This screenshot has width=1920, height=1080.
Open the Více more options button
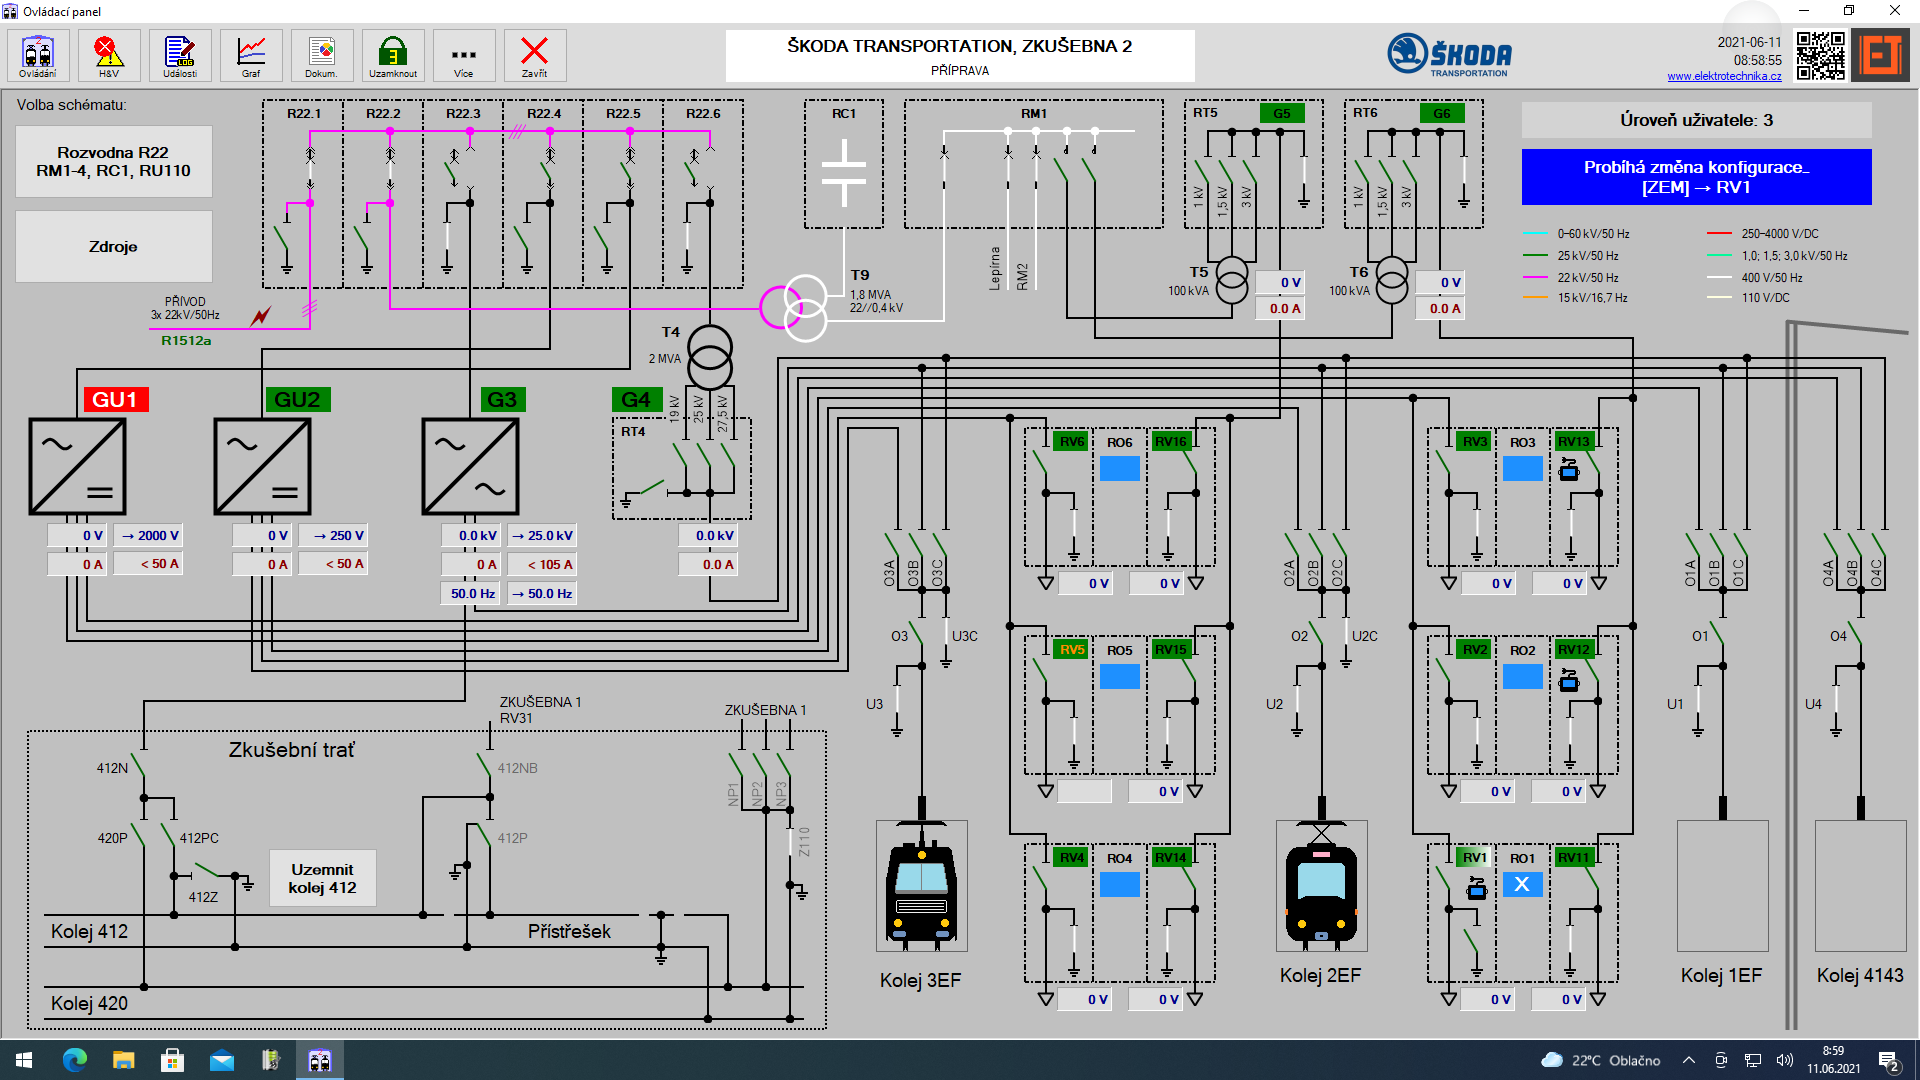point(464,55)
